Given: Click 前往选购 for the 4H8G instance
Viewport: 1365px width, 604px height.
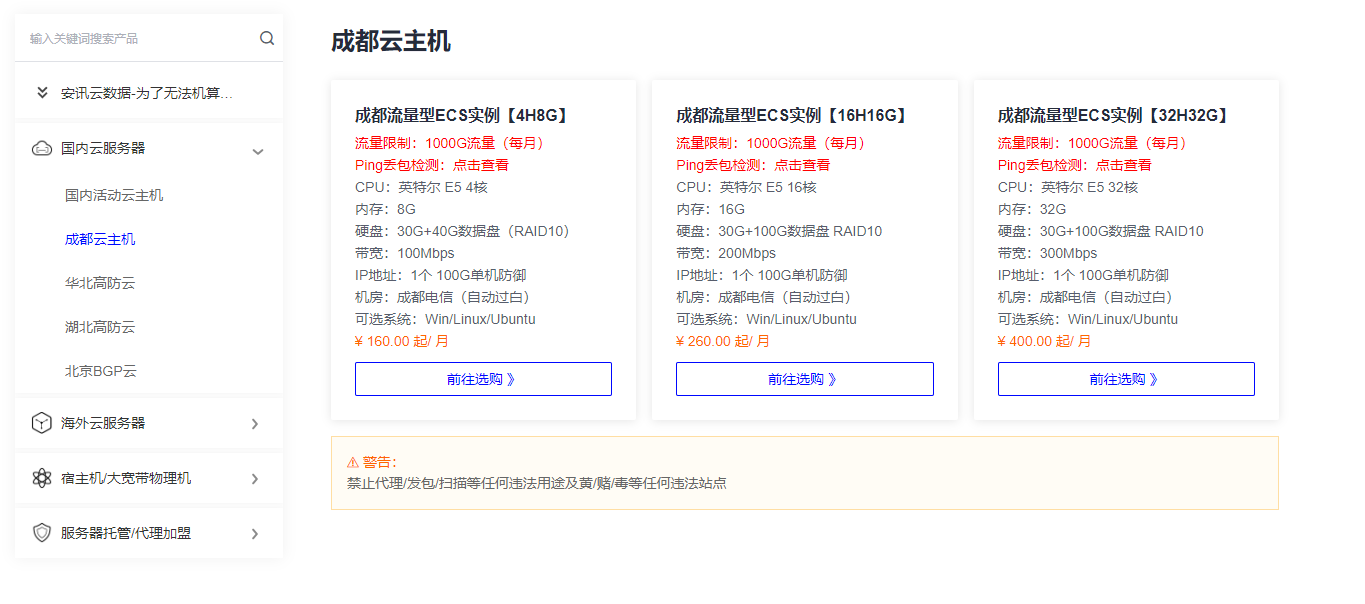Looking at the screenshot, I should pos(483,379).
